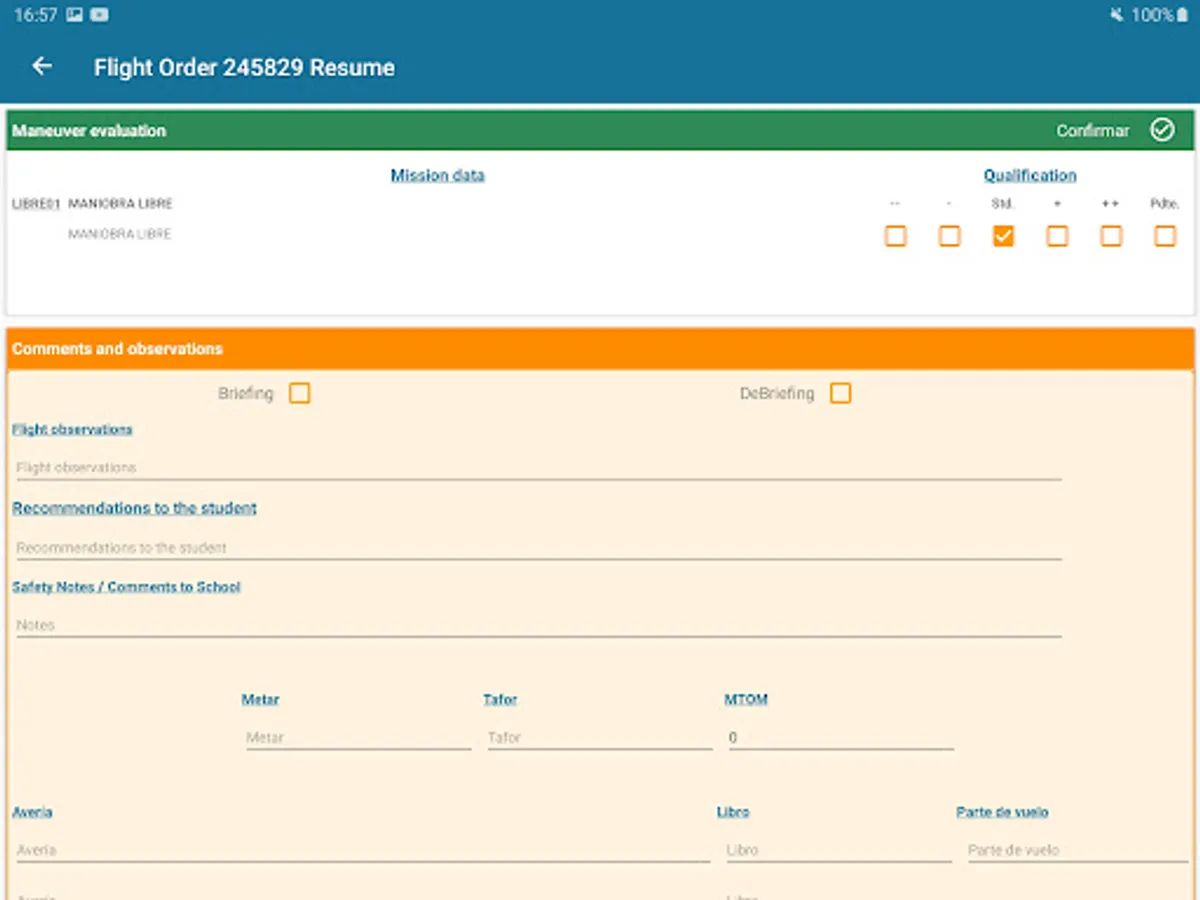Tap the Tafor heading label
Image resolution: width=1200 pixels, height=900 pixels.
pyautogui.click(x=500, y=699)
